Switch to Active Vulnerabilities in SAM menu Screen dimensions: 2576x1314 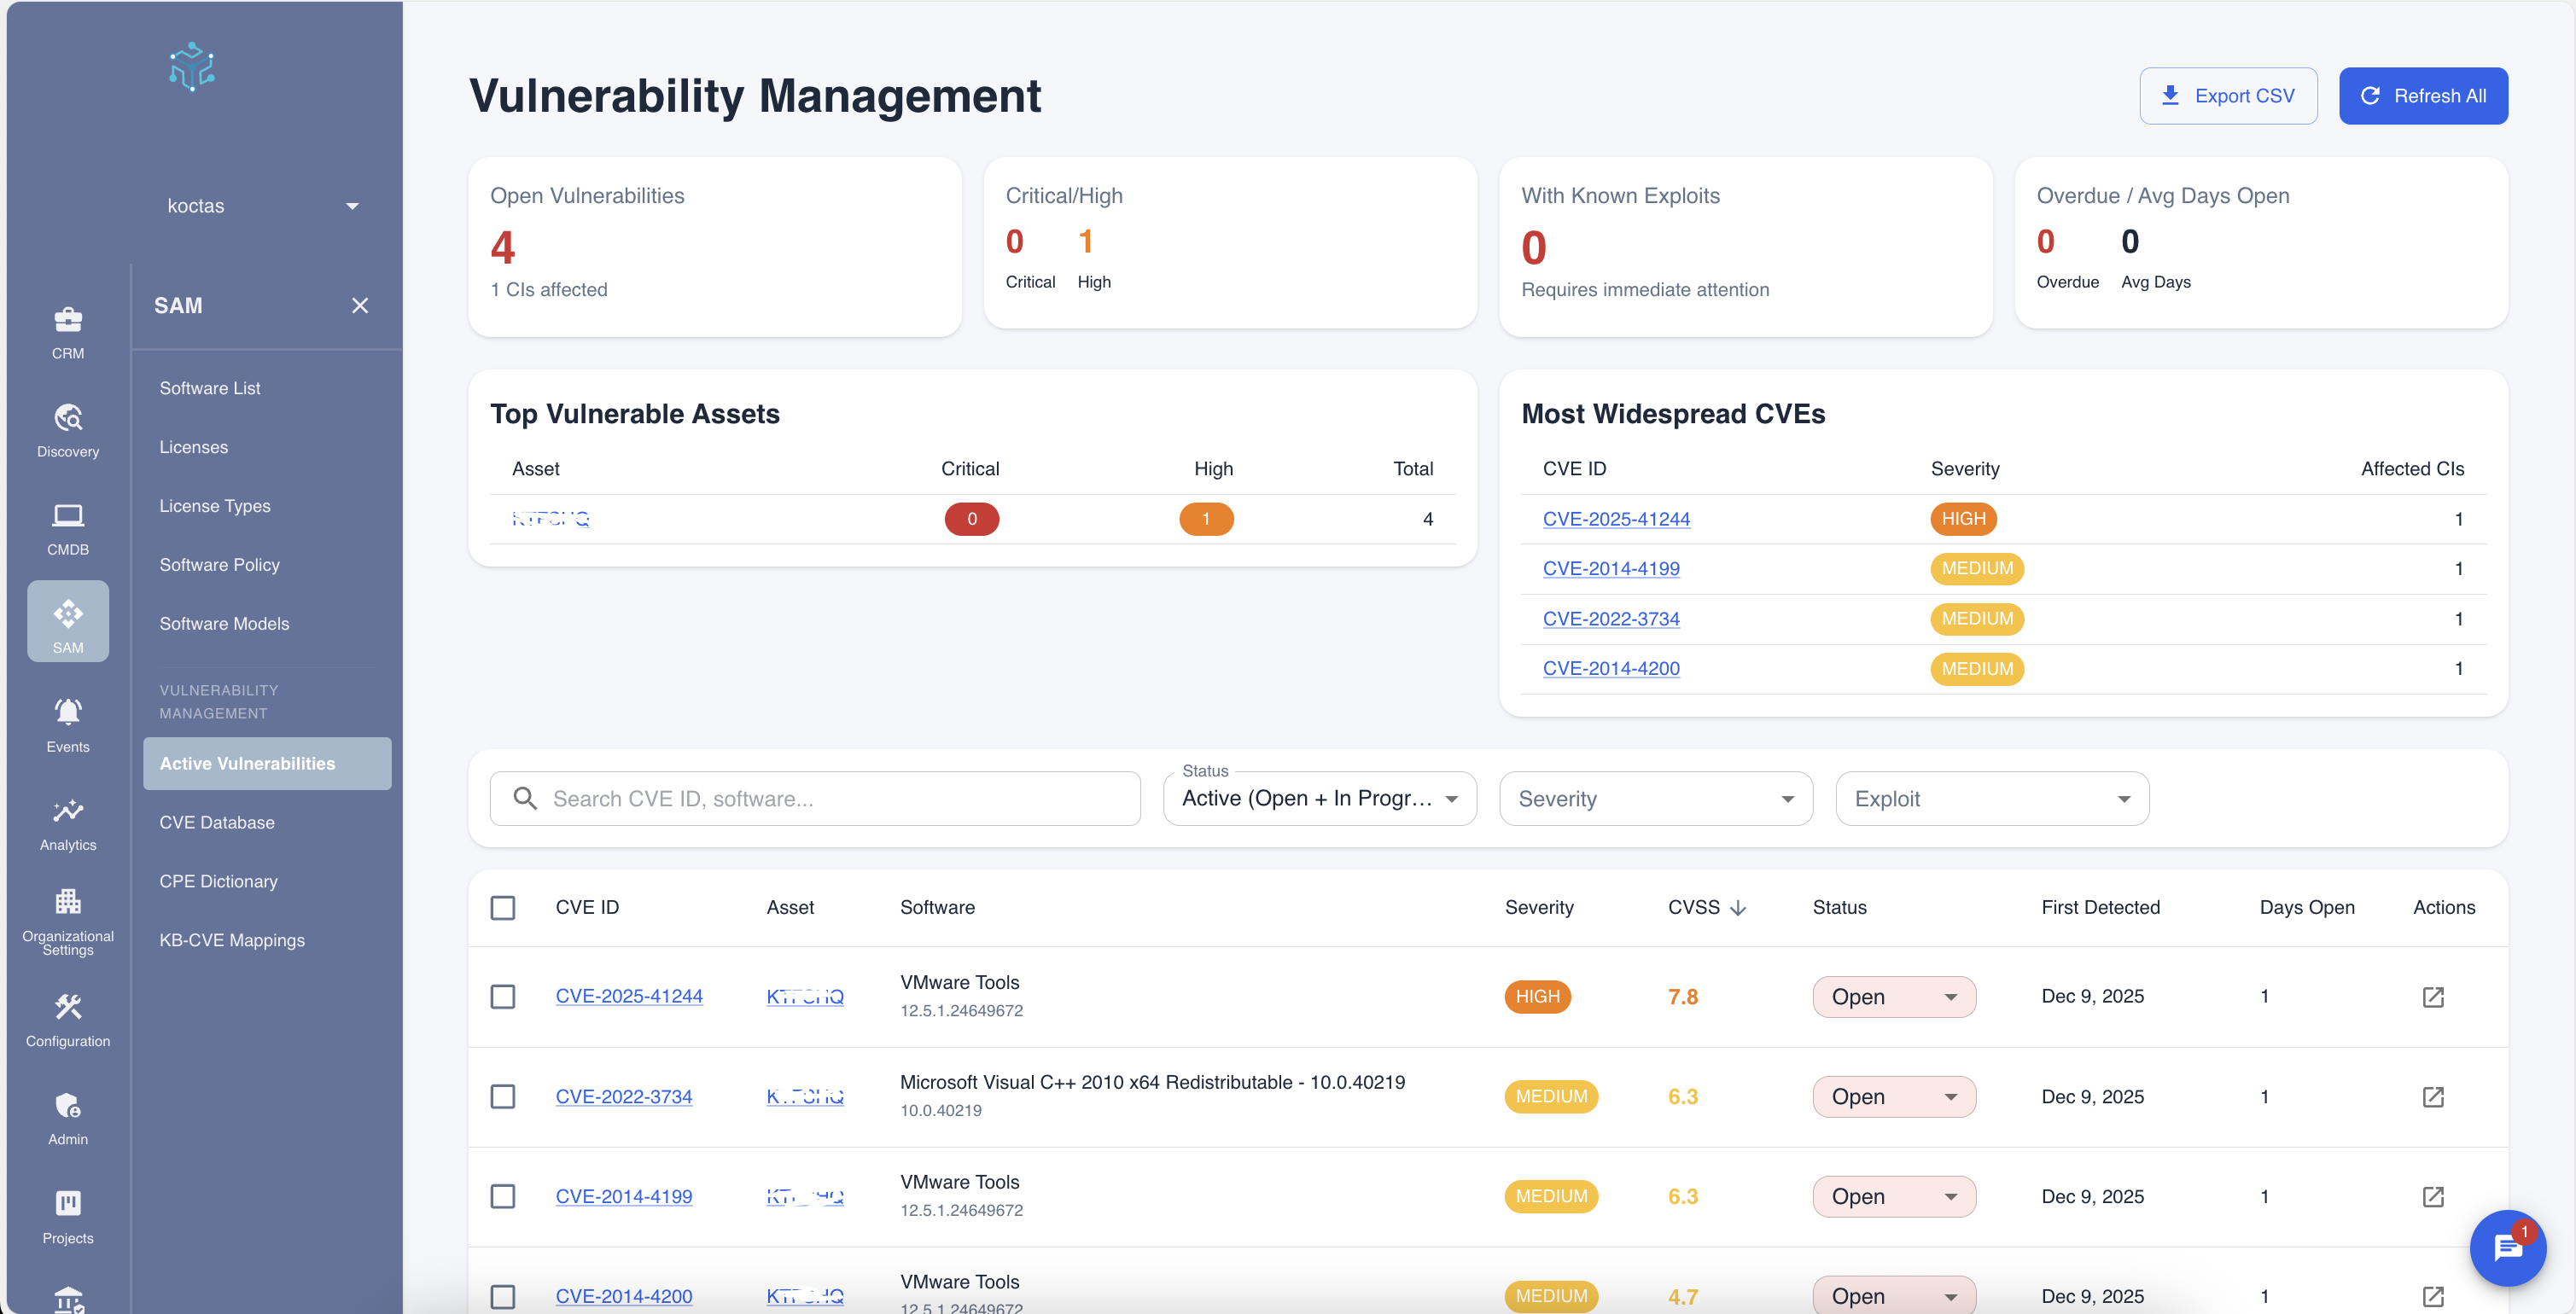tap(247, 763)
